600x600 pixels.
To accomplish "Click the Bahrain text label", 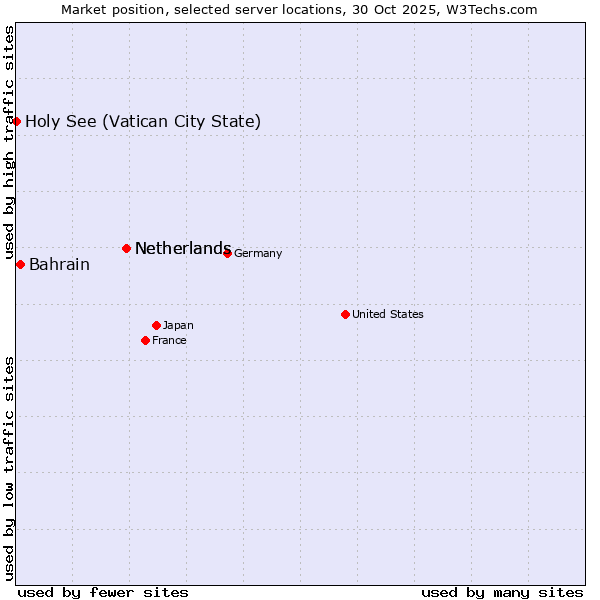I will 59,265.
